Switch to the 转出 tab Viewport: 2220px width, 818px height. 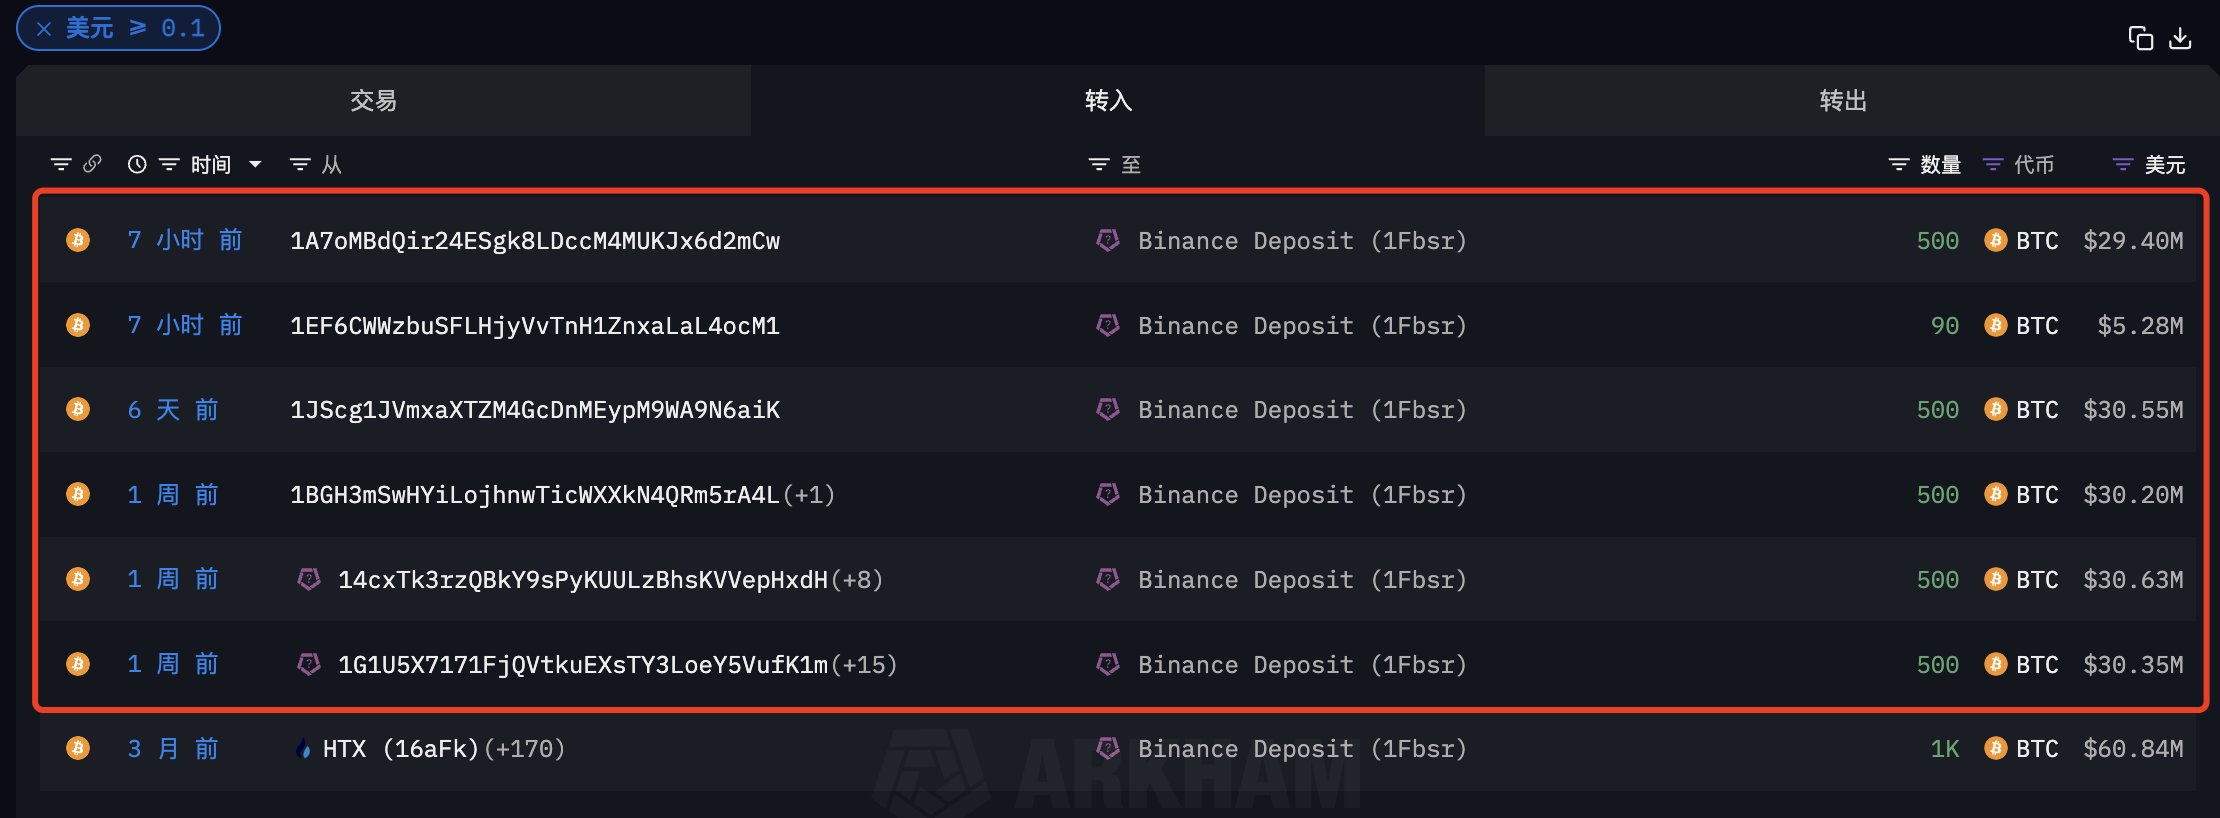pos(1843,100)
